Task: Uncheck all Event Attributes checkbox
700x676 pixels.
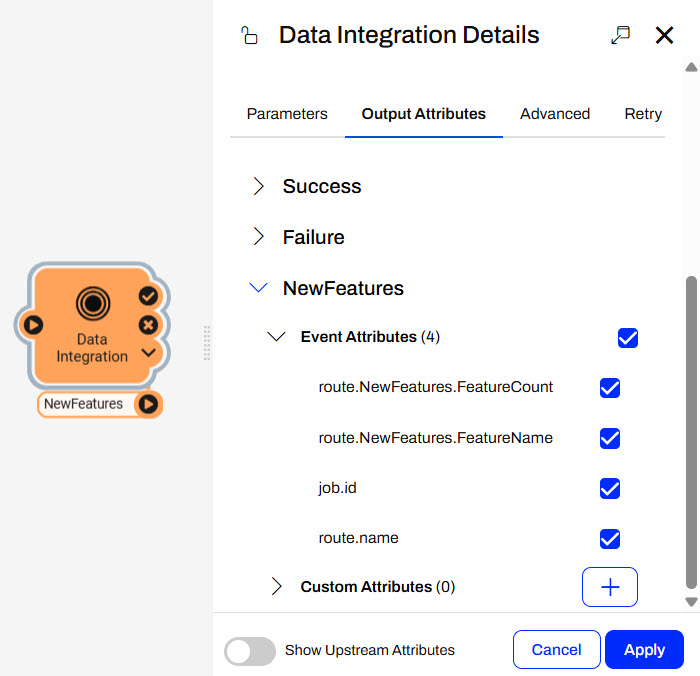Action: pos(628,338)
